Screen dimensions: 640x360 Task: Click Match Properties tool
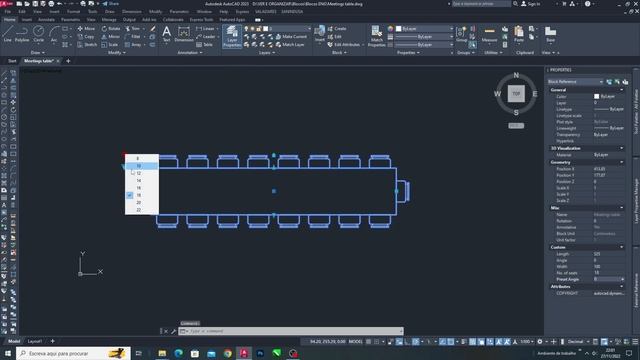tap(376, 36)
